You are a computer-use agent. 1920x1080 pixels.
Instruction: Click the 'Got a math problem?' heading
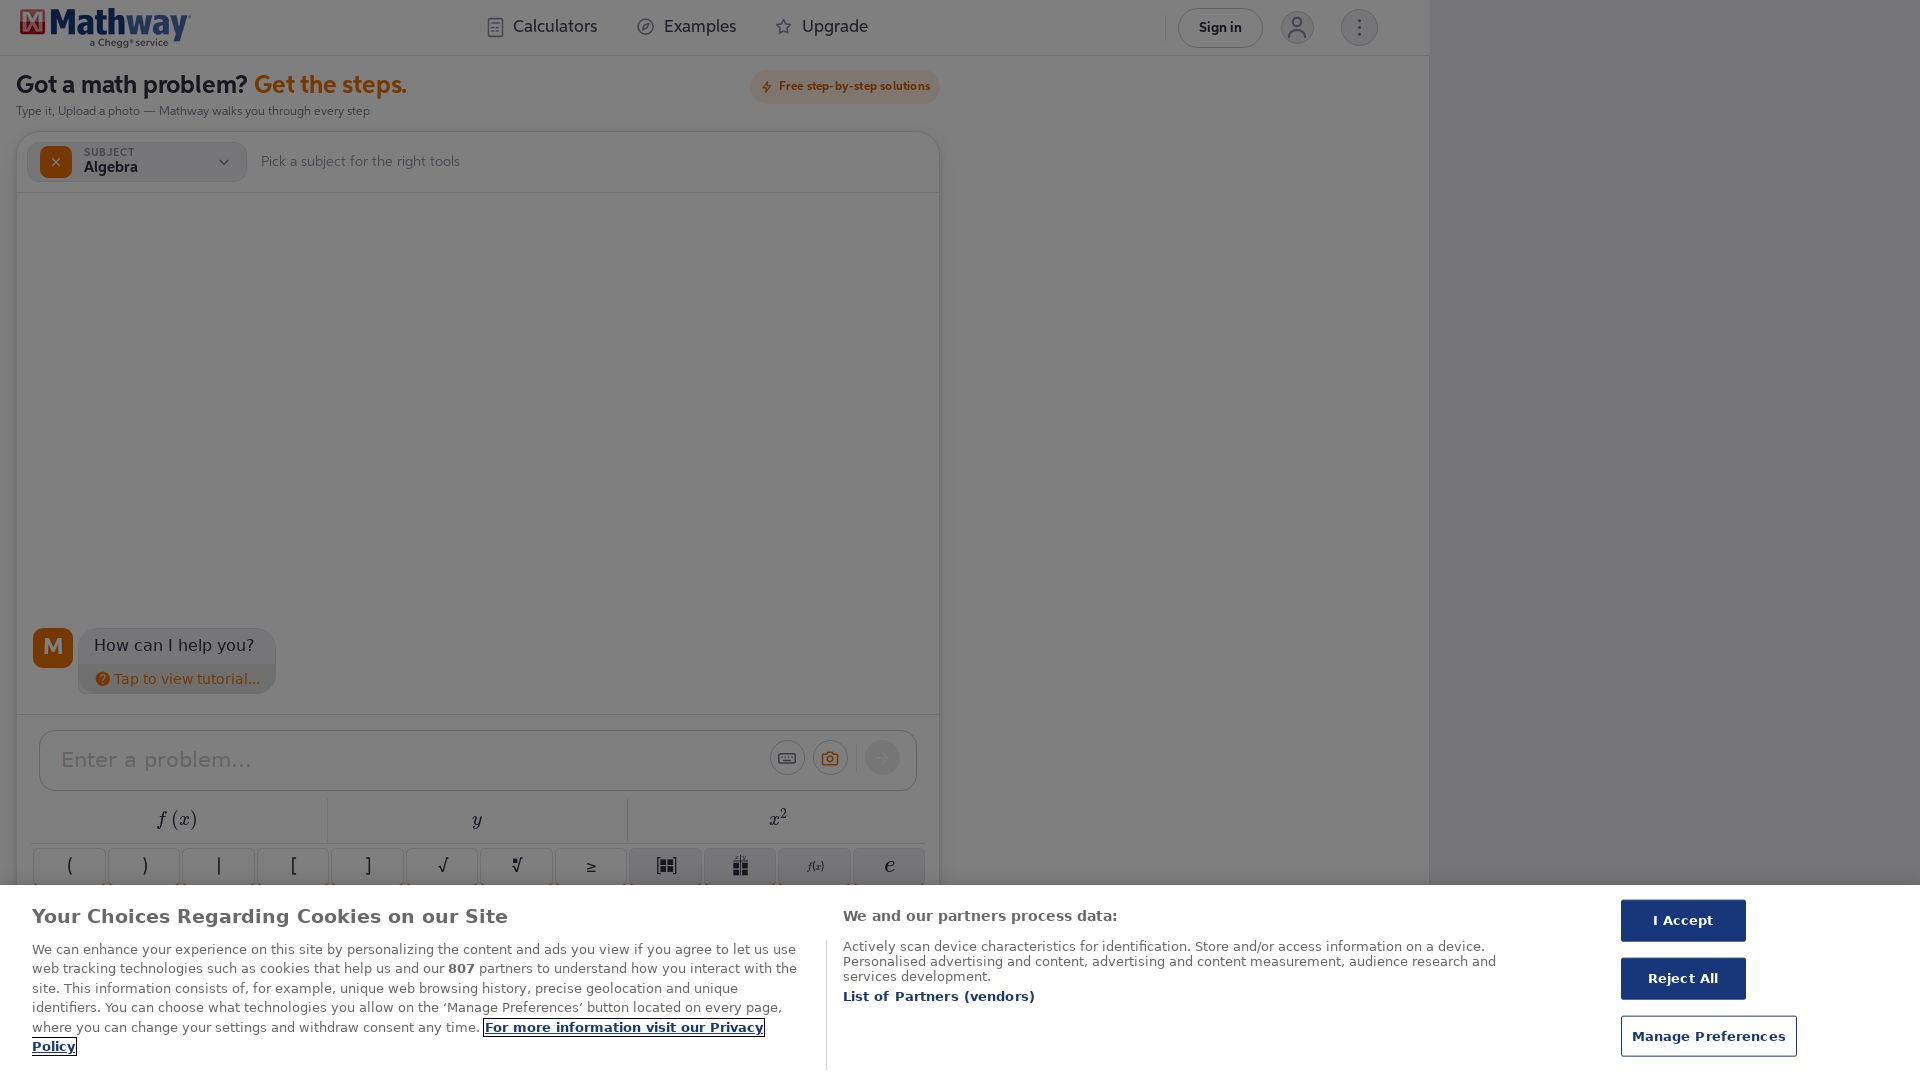coord(131,85)
